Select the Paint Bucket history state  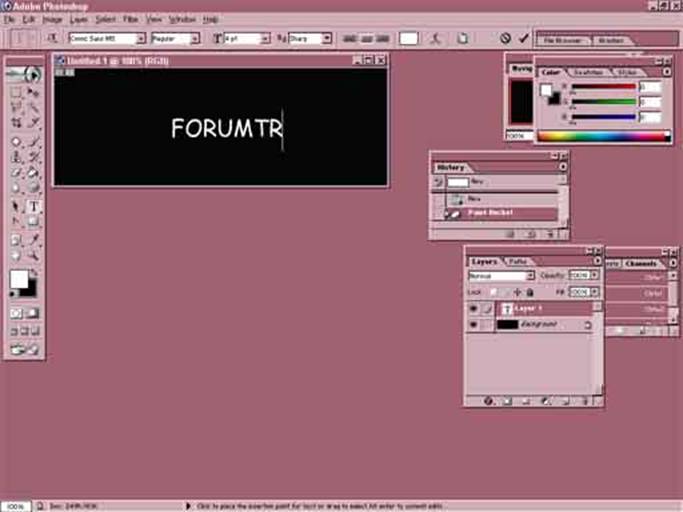[x=501, y=213]
